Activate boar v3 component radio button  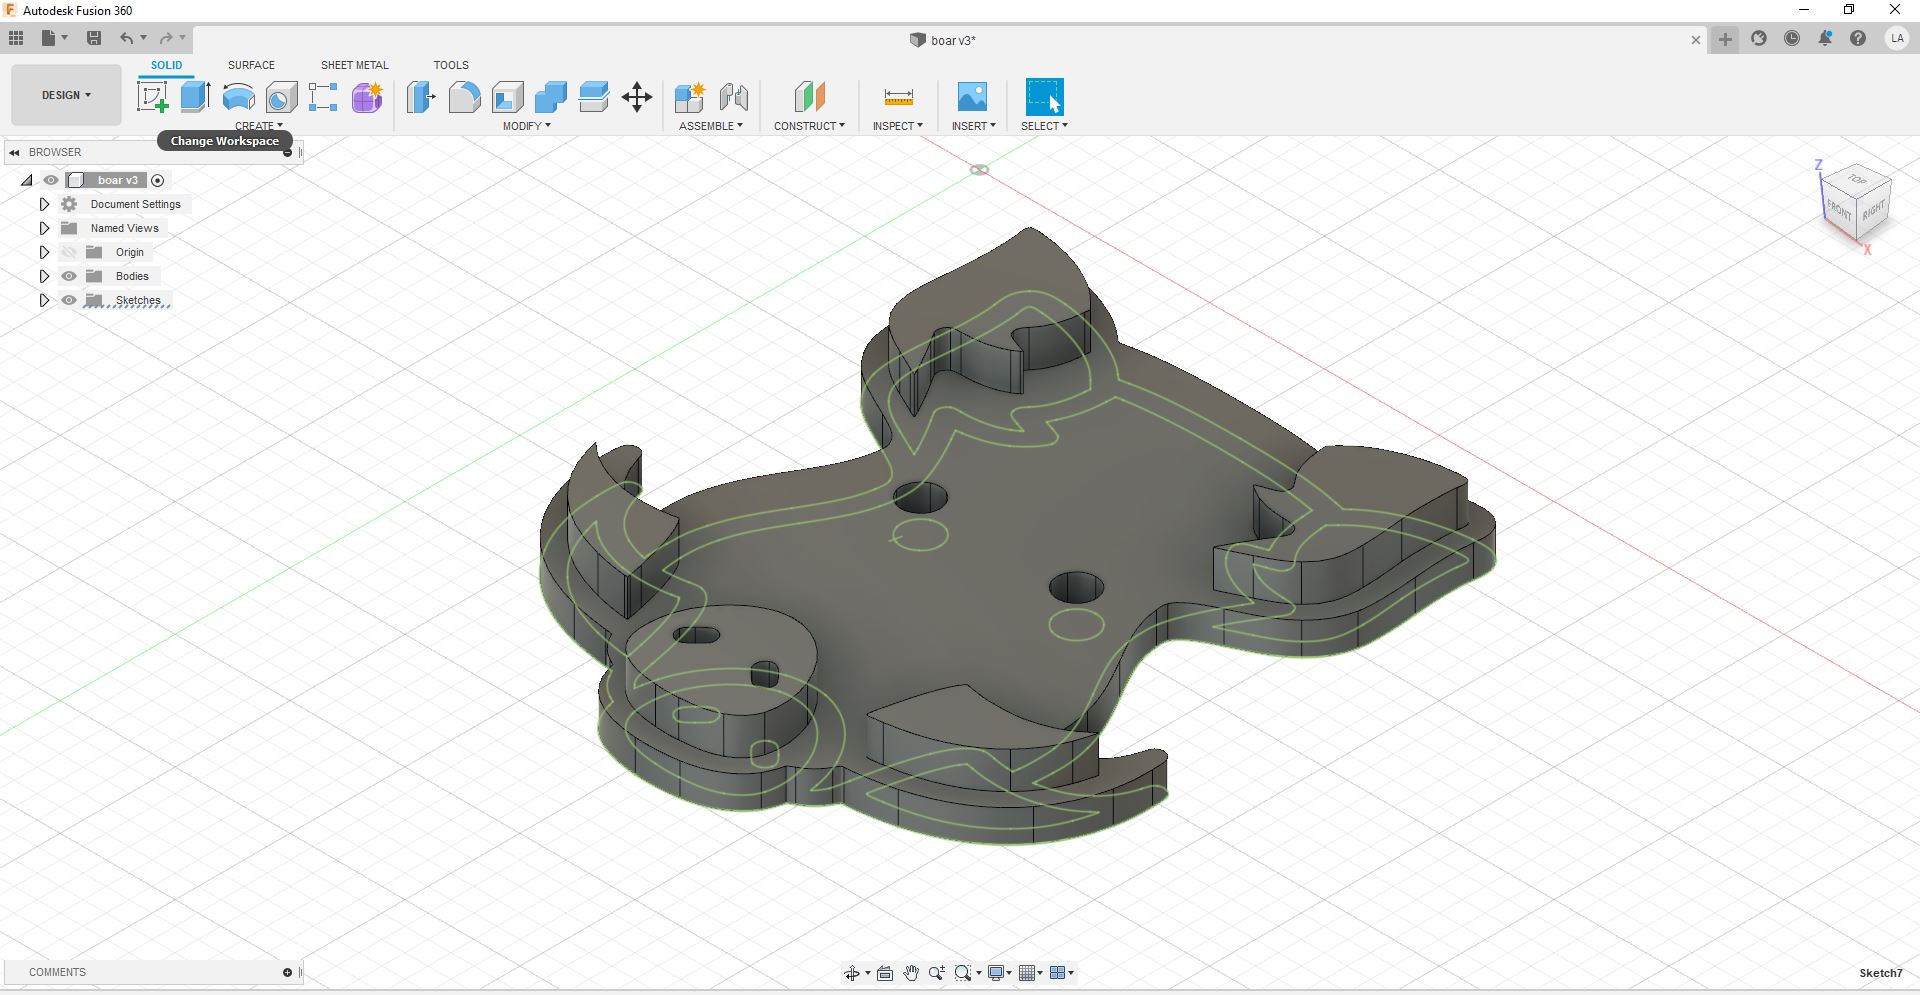(157, 180)
